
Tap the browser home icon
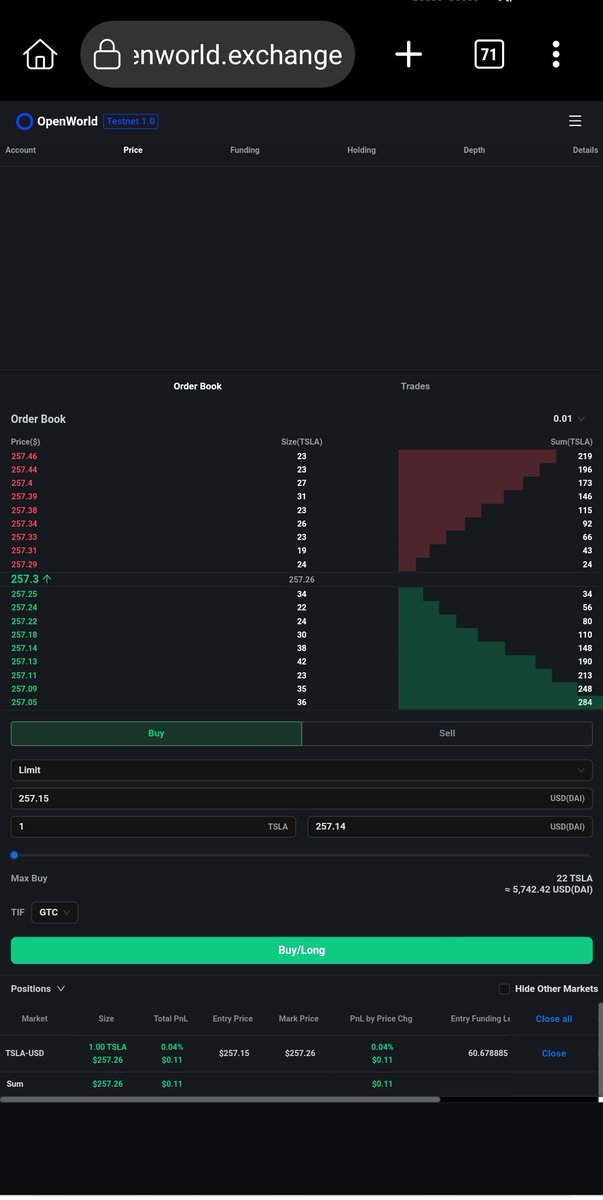tap(39, 55)
